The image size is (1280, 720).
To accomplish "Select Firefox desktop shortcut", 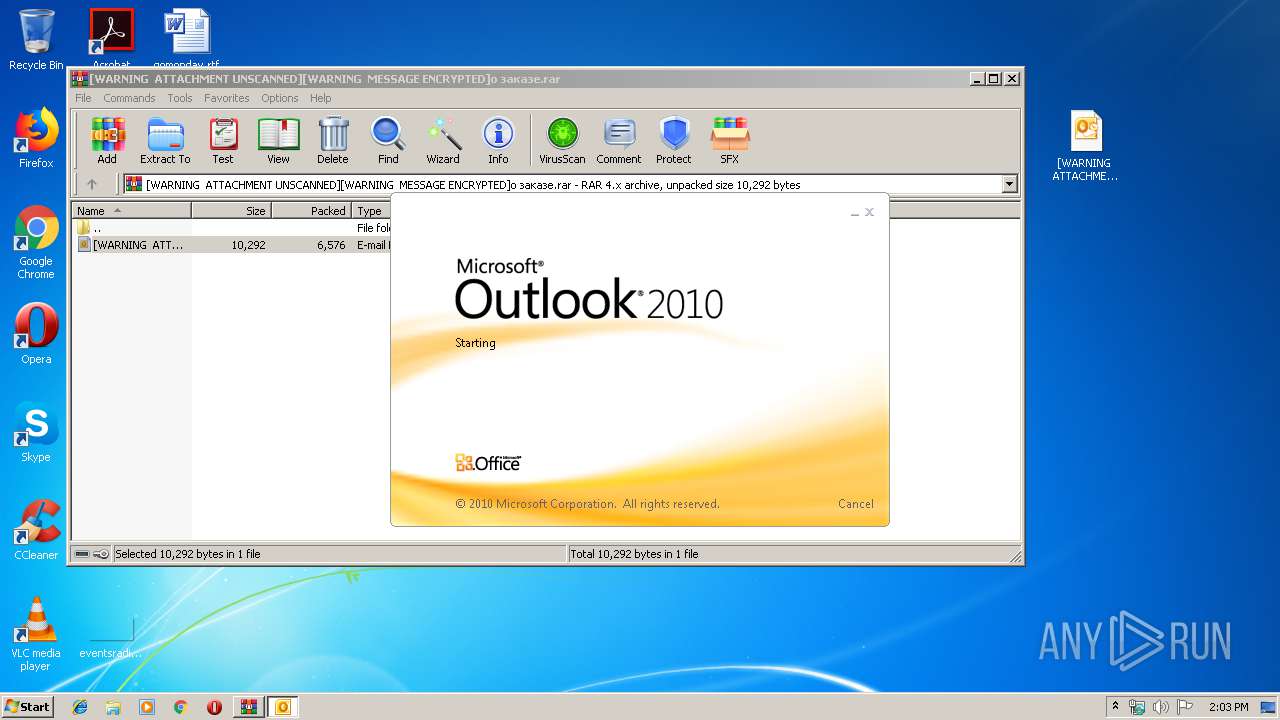I will coord(36,138).
